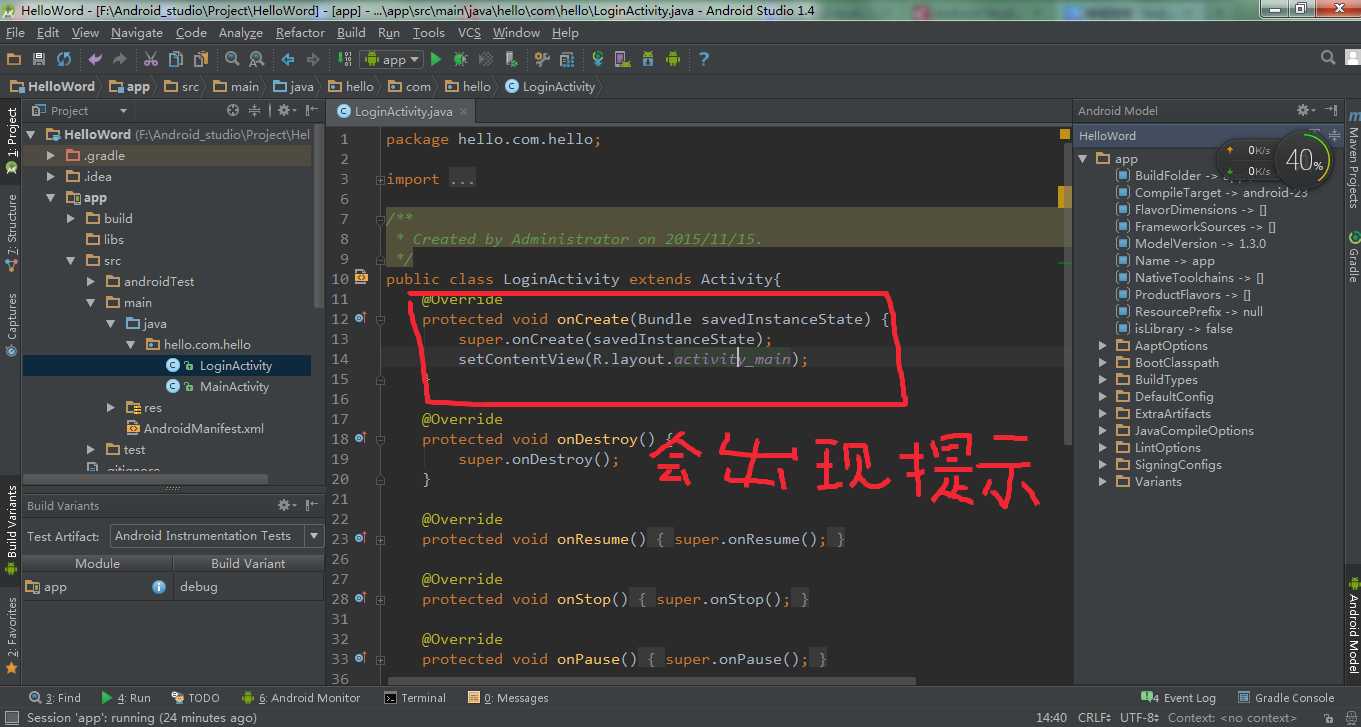Click the warning stripe mark at editor top right

coord(1065,134)
